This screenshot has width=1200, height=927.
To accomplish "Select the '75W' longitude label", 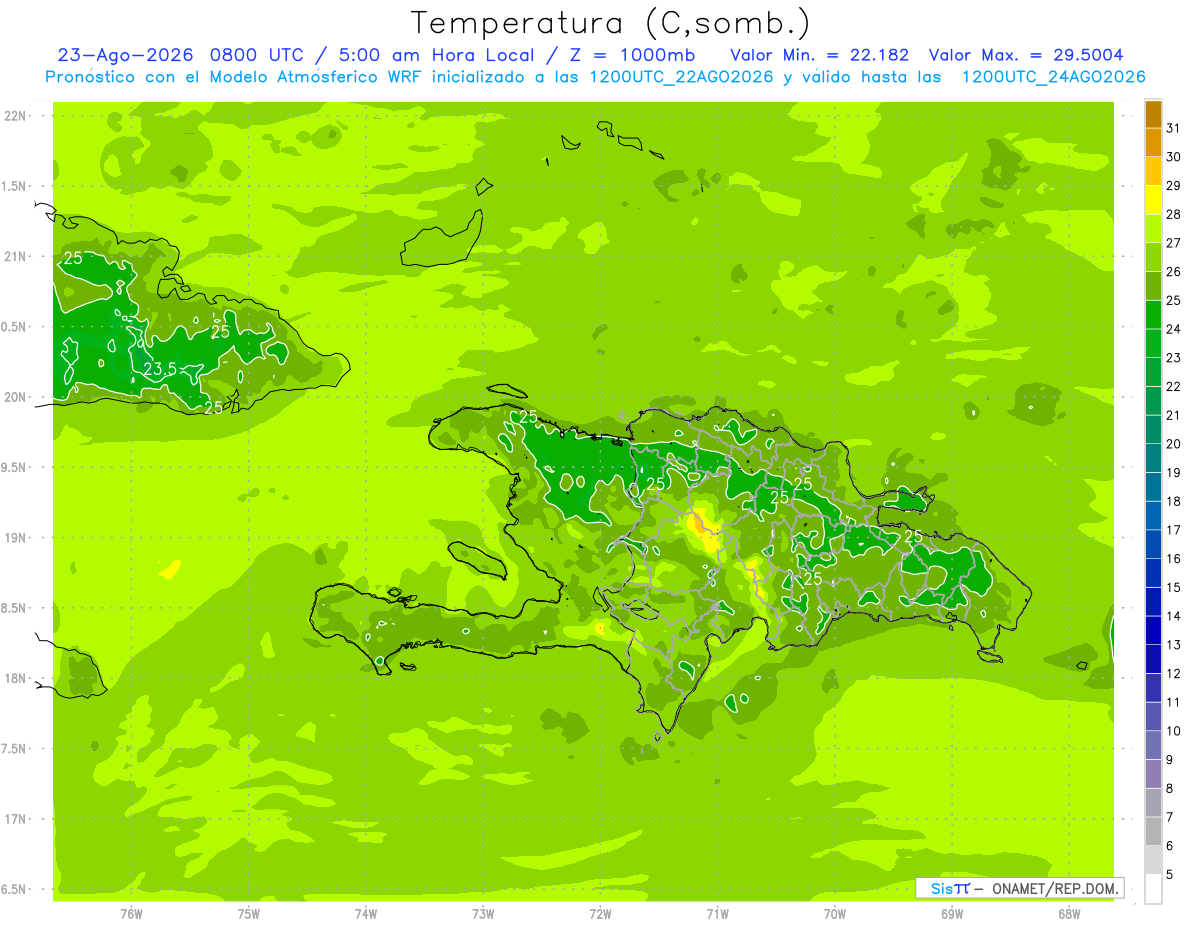I will point(249,913).
